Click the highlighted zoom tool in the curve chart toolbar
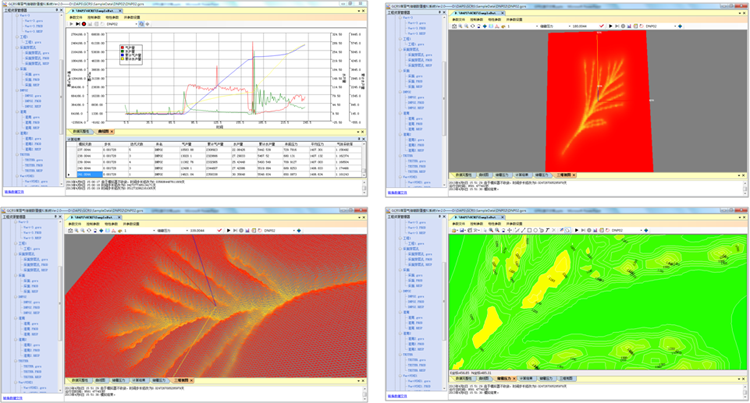The height and width of the screenshot is (403, 750). (x=141, y=24)
